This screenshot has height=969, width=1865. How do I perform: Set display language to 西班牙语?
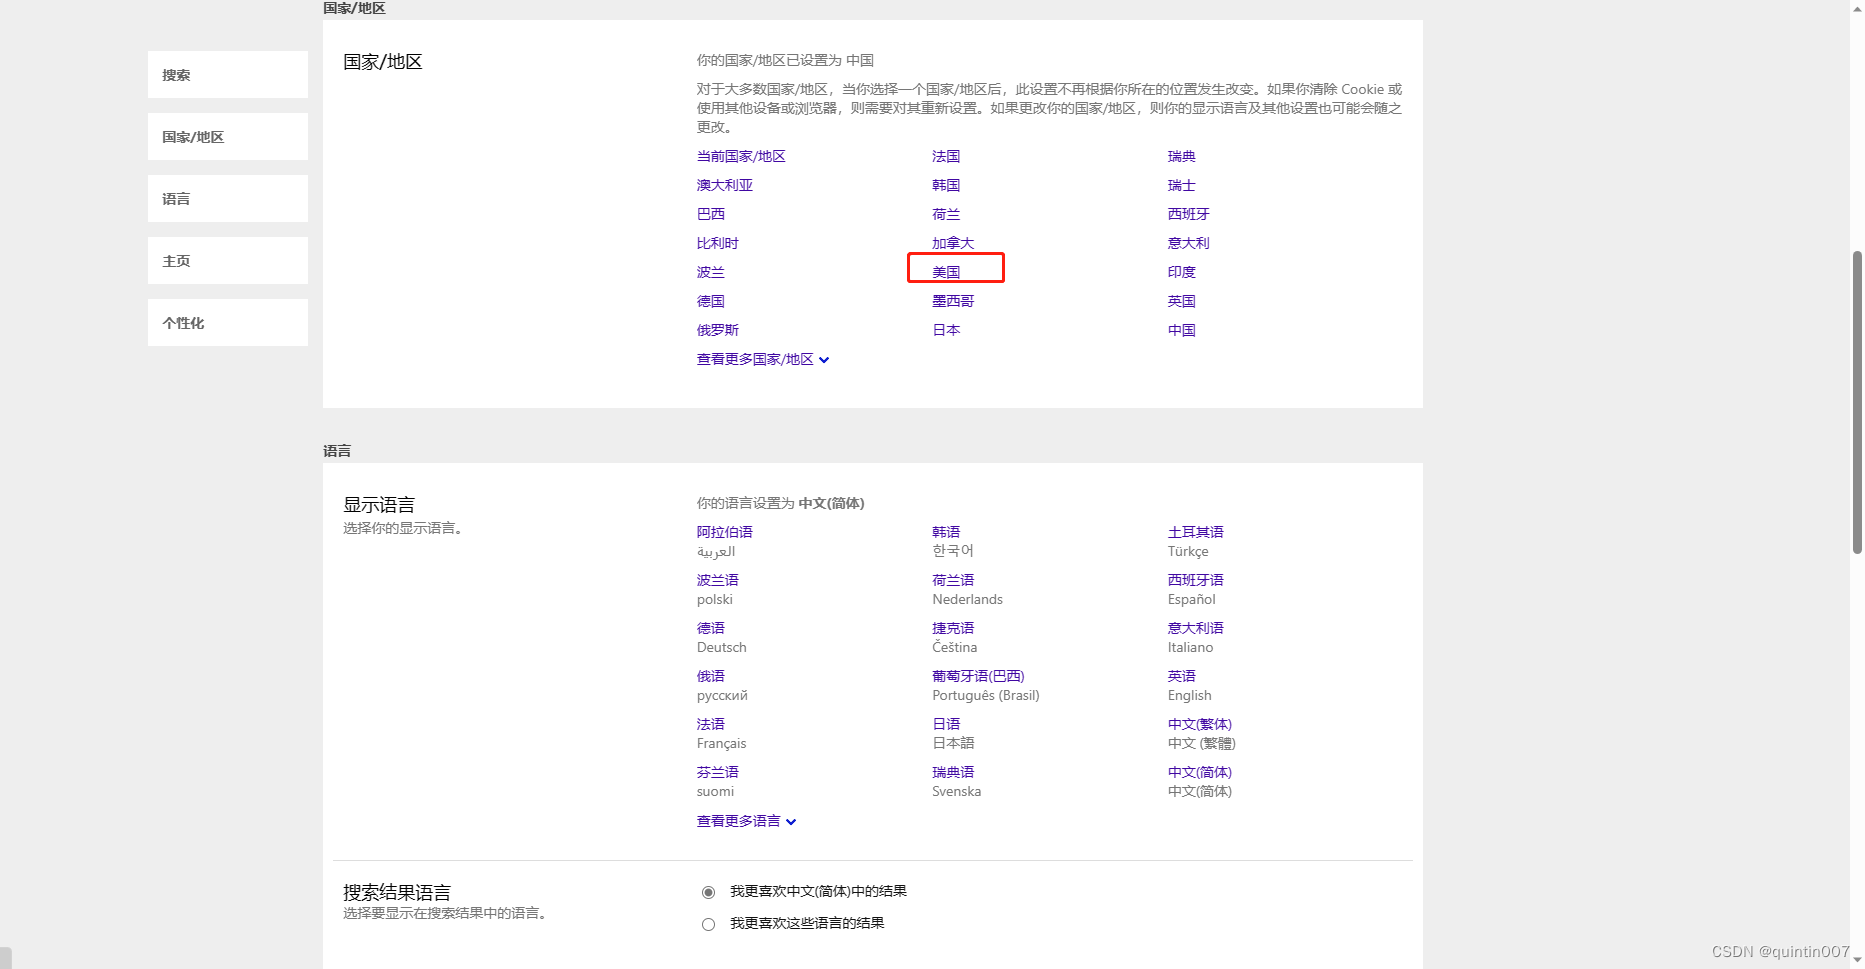pos(1196,580)
